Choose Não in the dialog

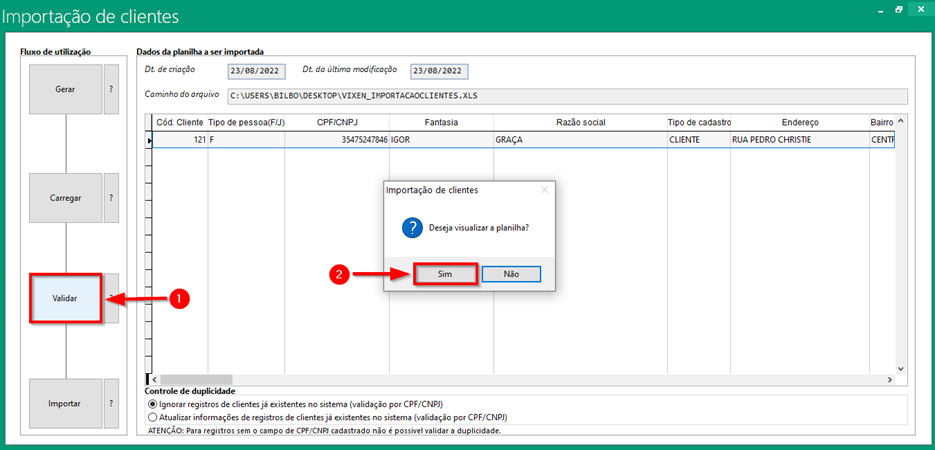(x=511, y=273)
